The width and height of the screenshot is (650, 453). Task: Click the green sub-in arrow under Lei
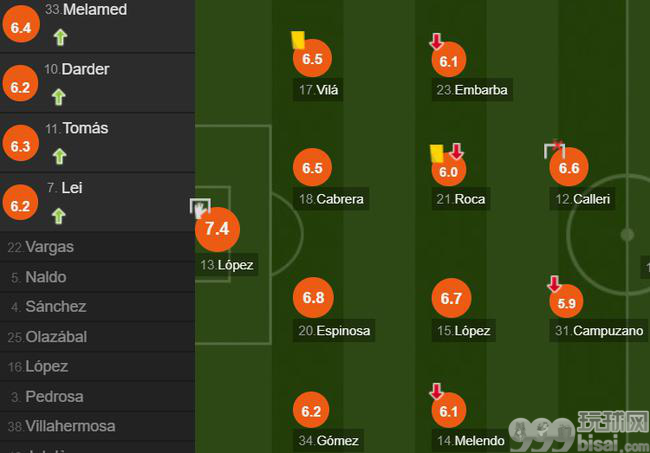[59, 216]
